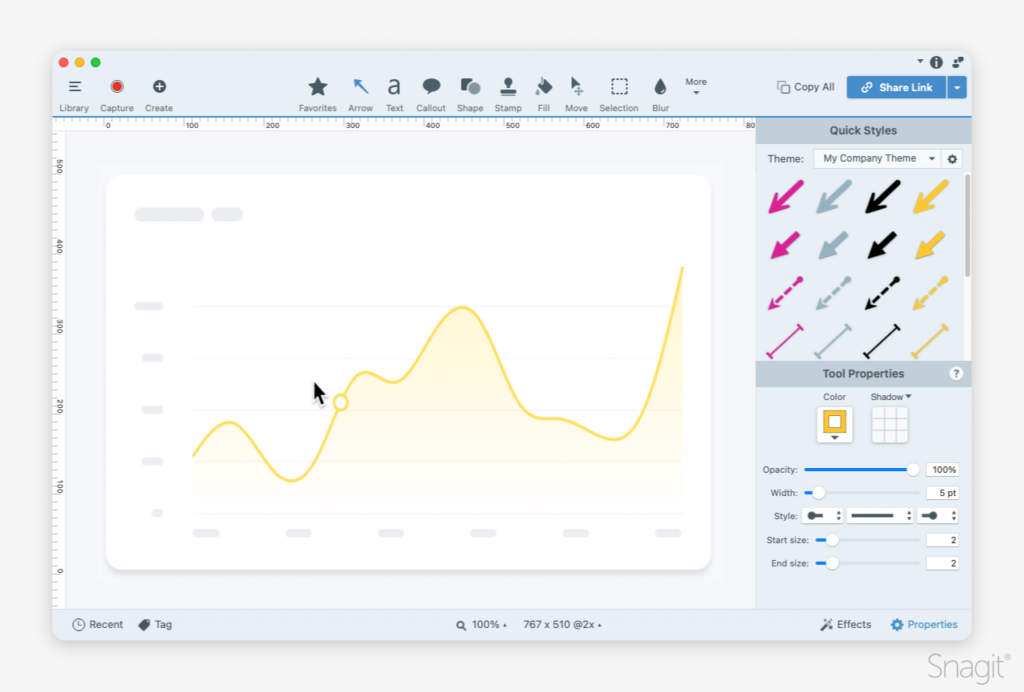Click the Start size value field
The height and width of the screenshot is (692, 1024).
[x=942, y=540]
